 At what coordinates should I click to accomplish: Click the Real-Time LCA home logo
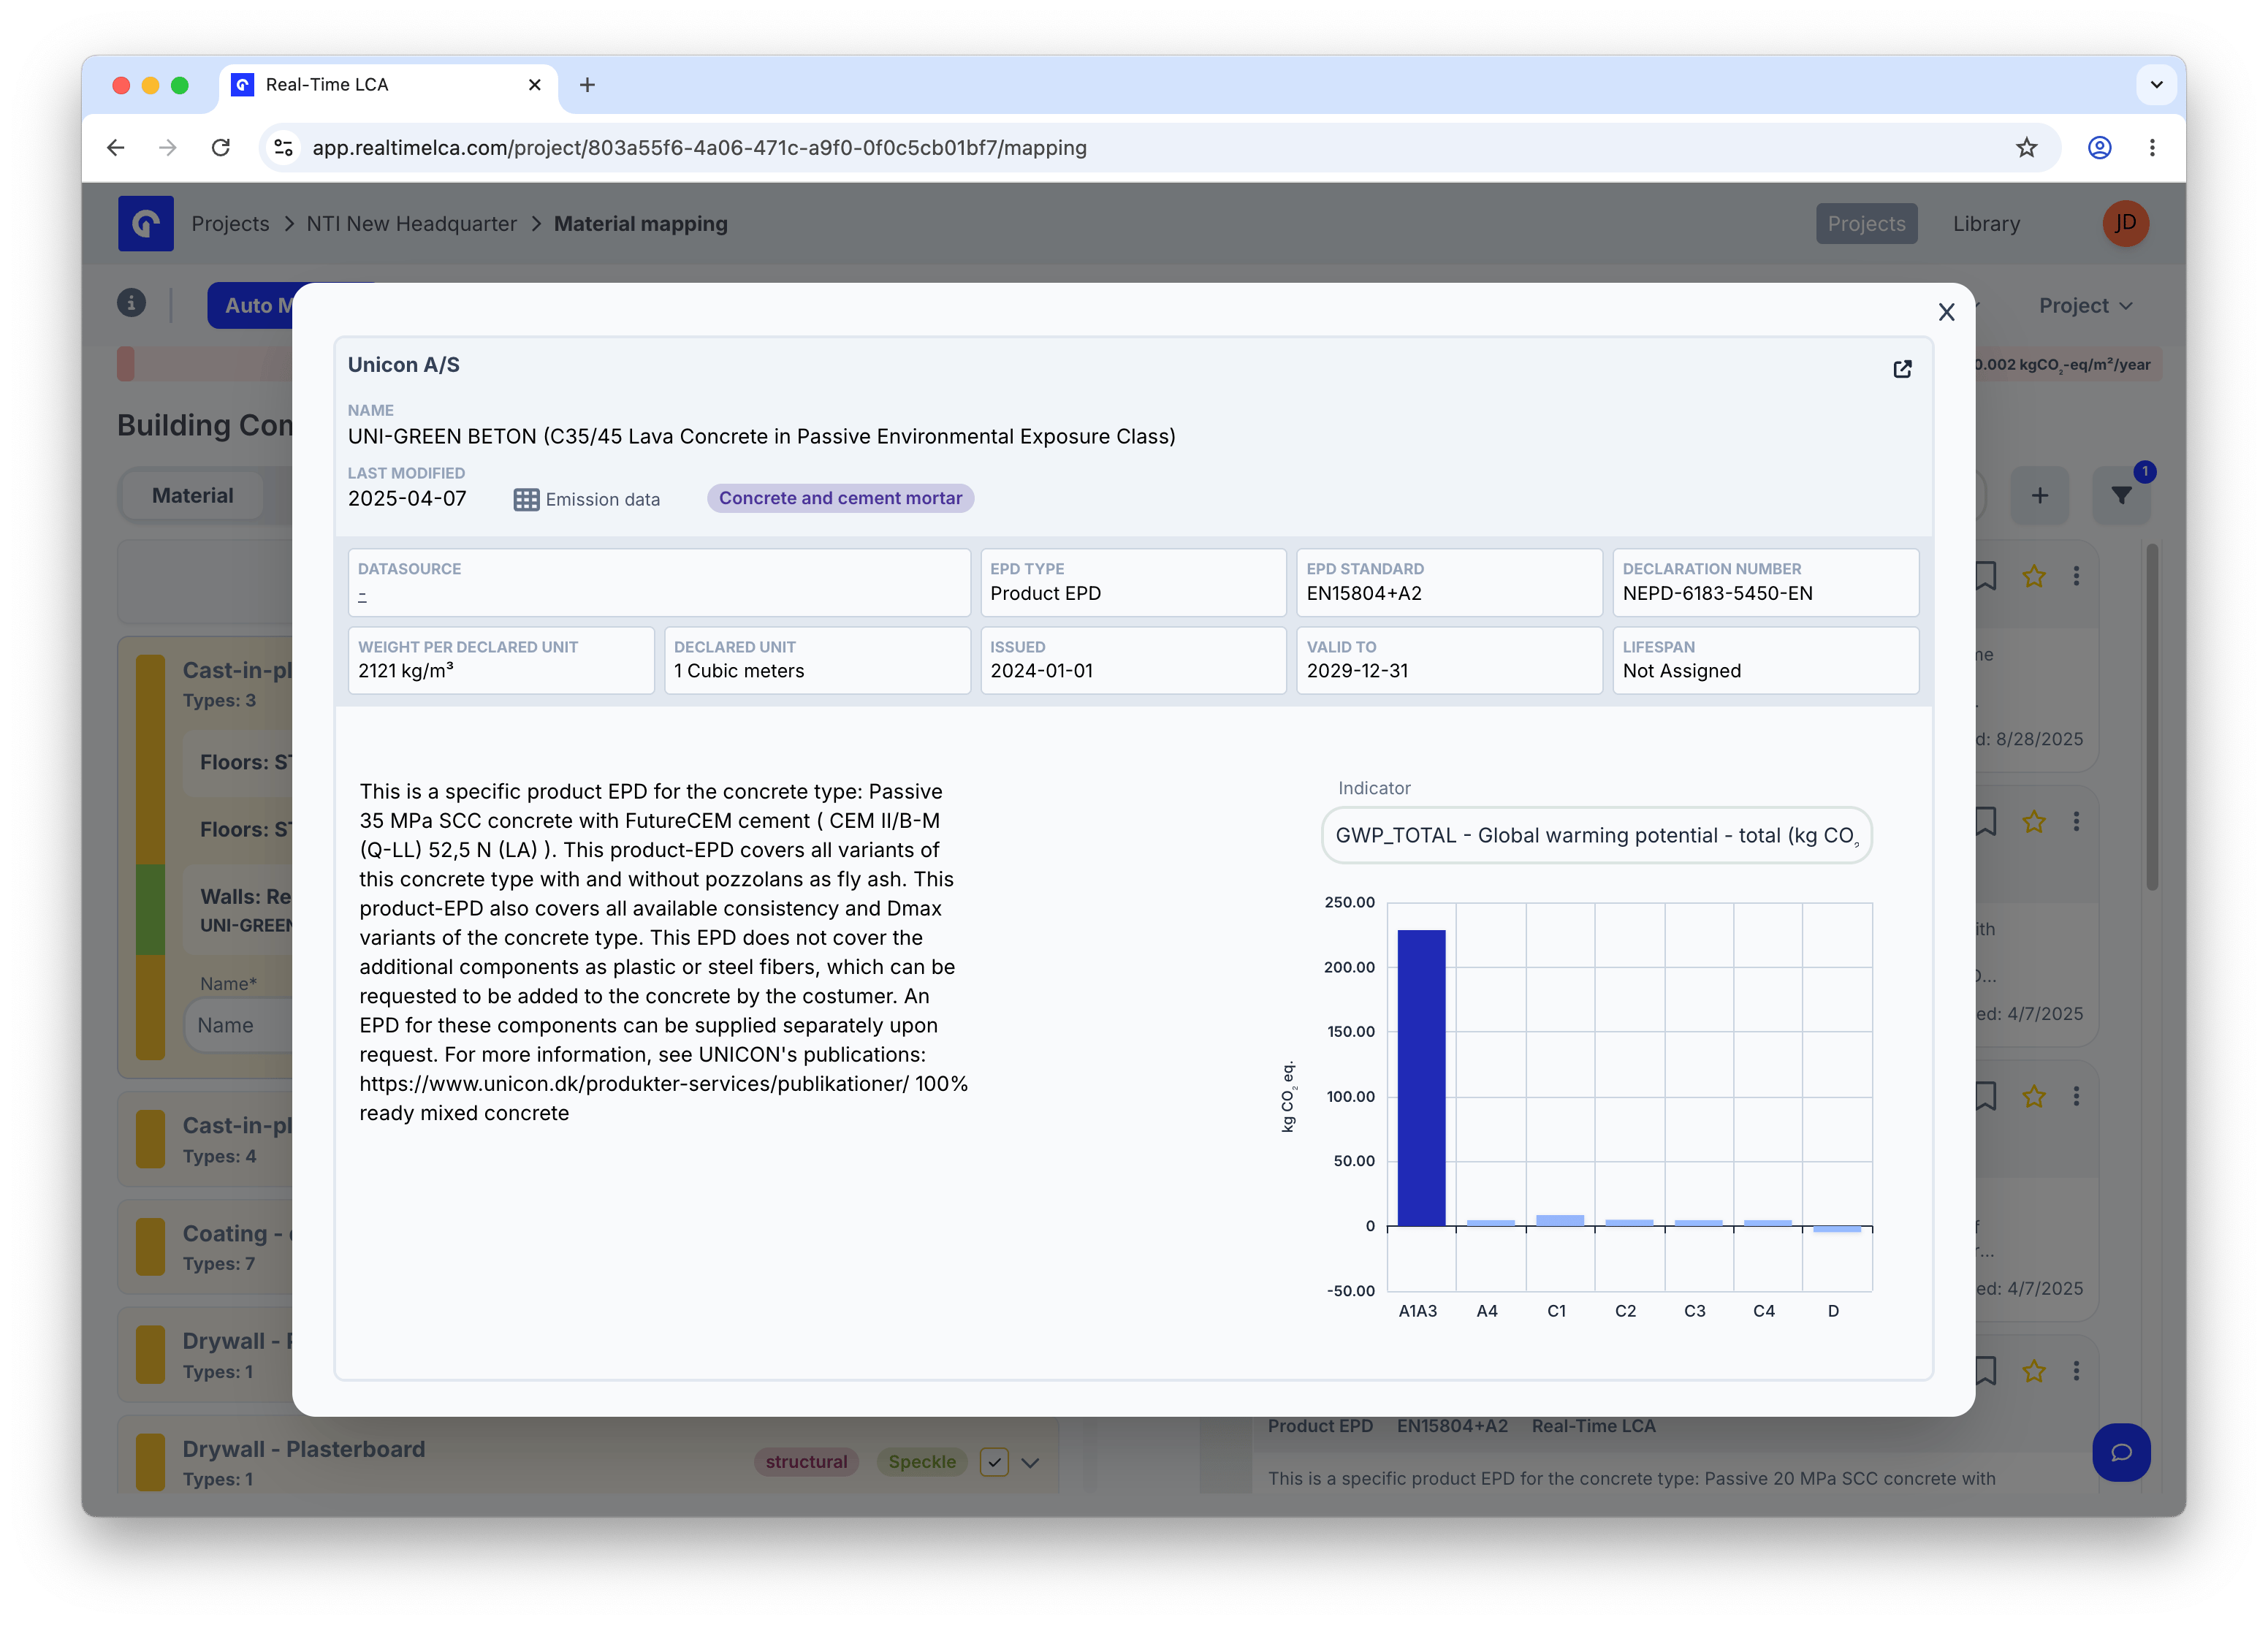point(146,223)
